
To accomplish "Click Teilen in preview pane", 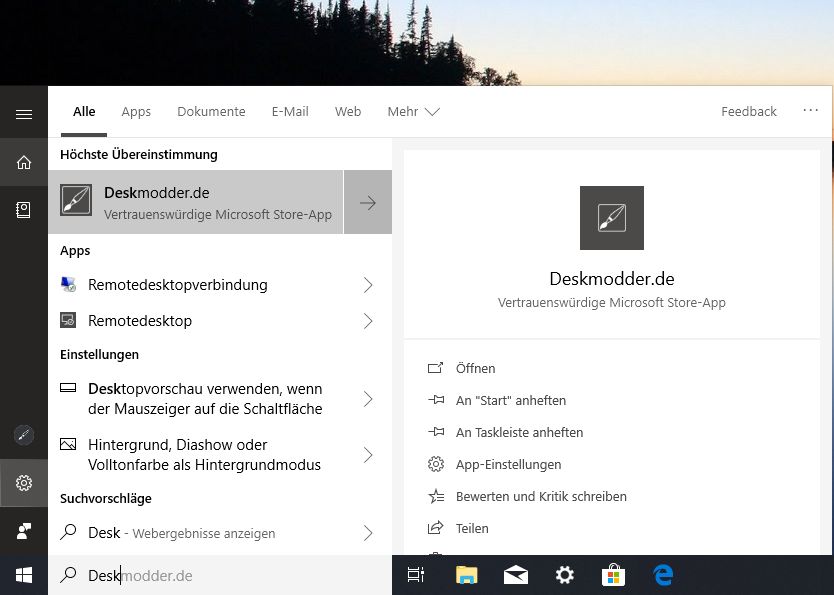I will (x=458, y=528).
